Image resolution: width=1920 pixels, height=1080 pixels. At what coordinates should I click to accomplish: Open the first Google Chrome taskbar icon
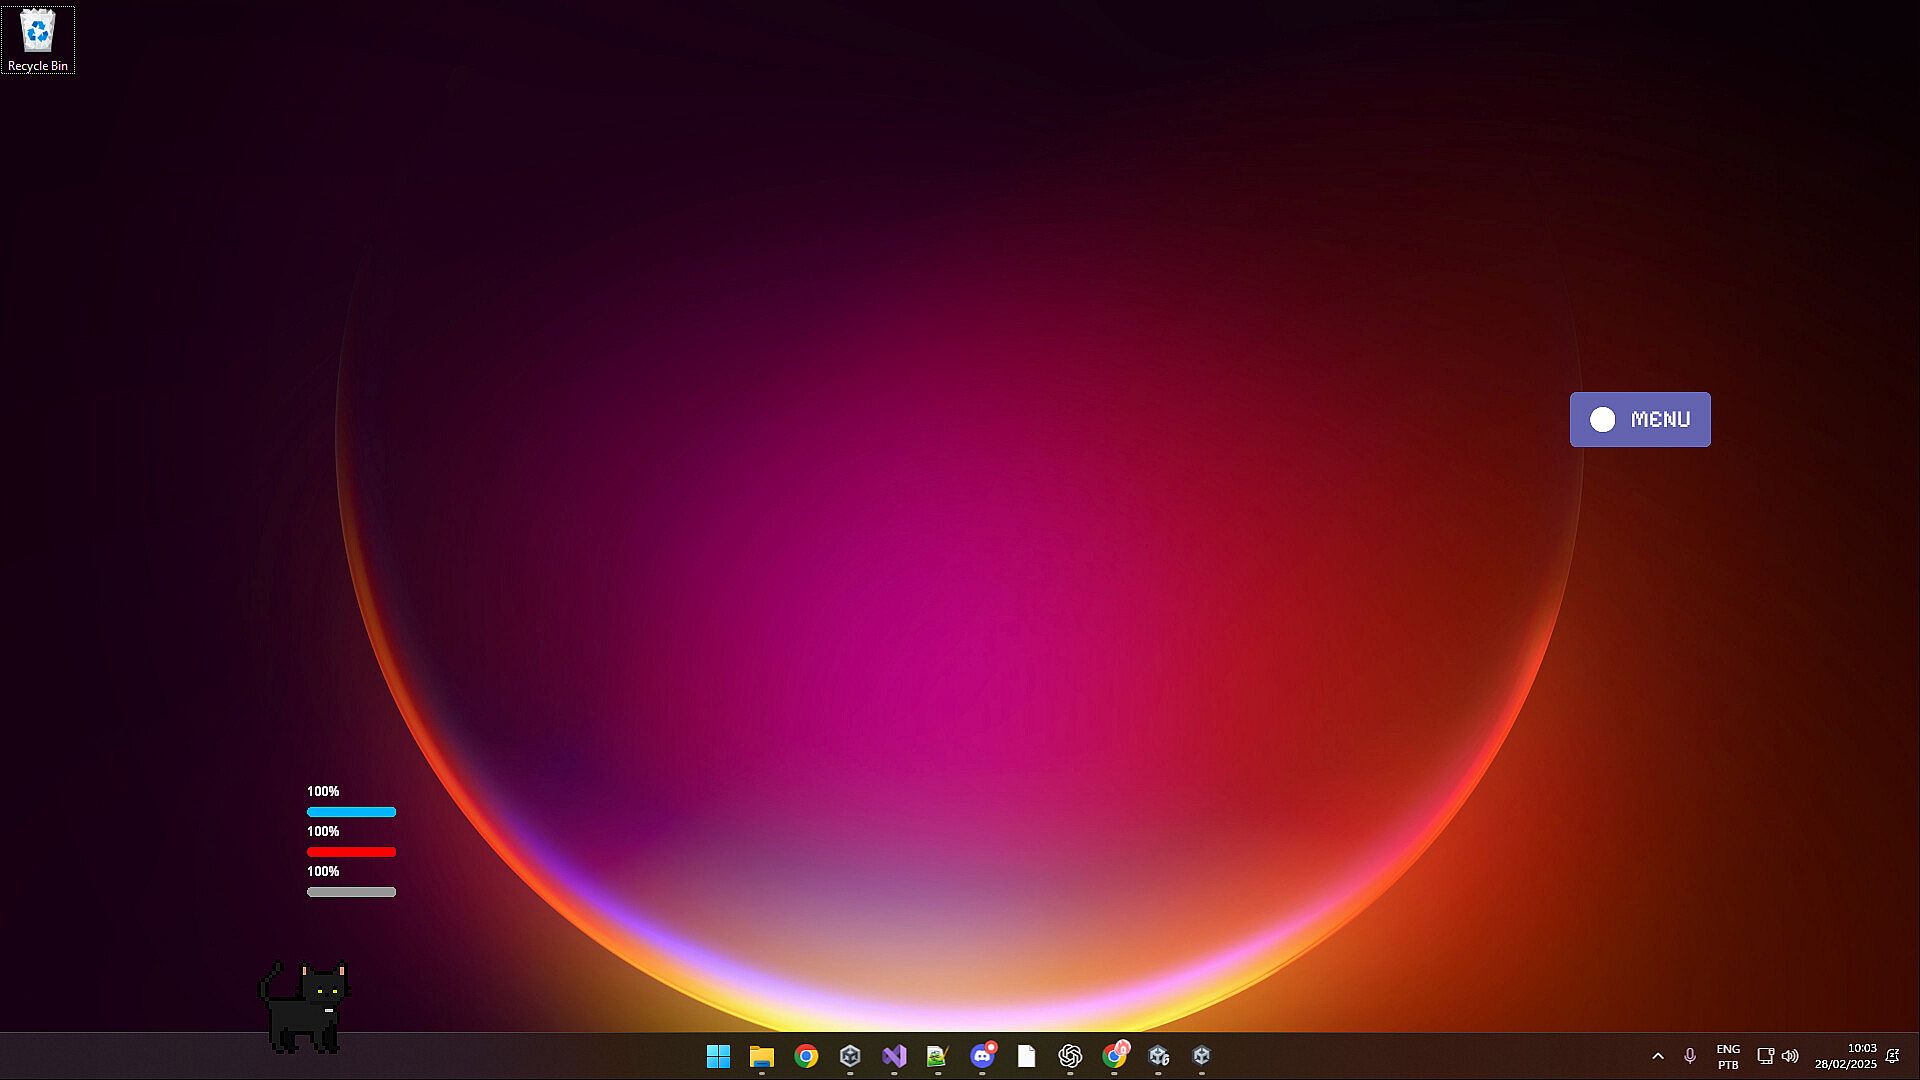coord(806,1056)
